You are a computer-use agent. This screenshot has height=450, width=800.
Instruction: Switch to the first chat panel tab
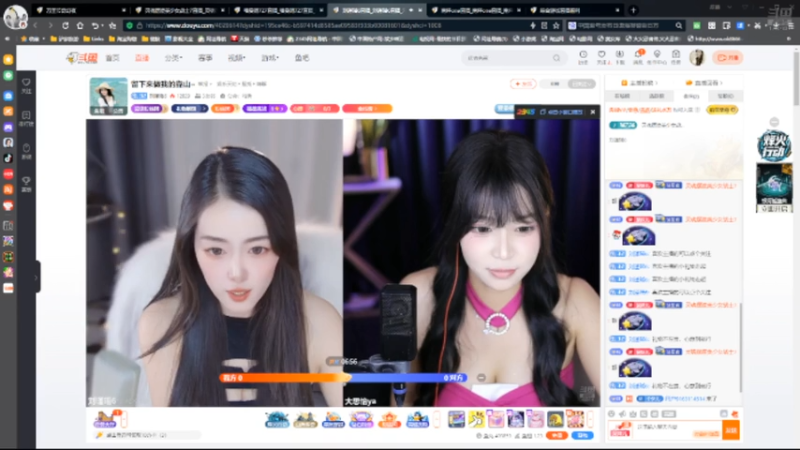[x=622, y=96]
